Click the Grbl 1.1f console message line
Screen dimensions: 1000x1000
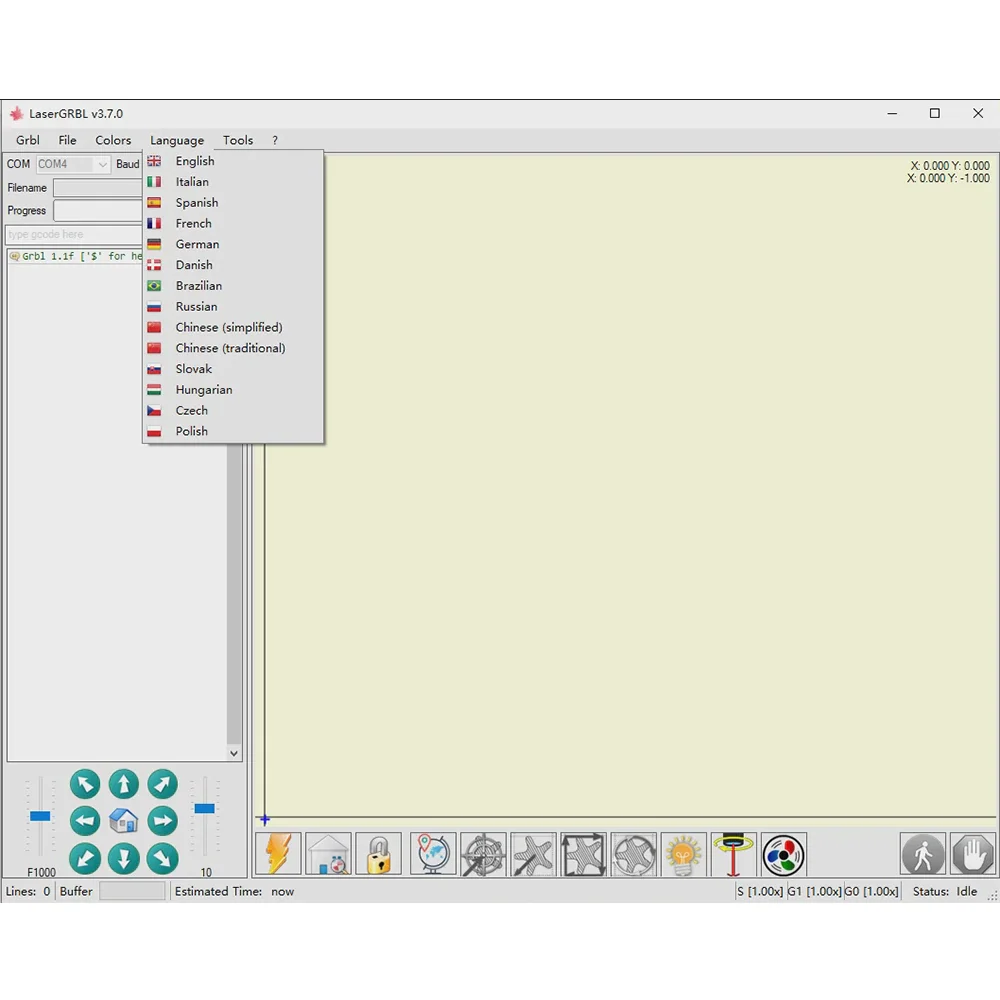pos(77,256)
